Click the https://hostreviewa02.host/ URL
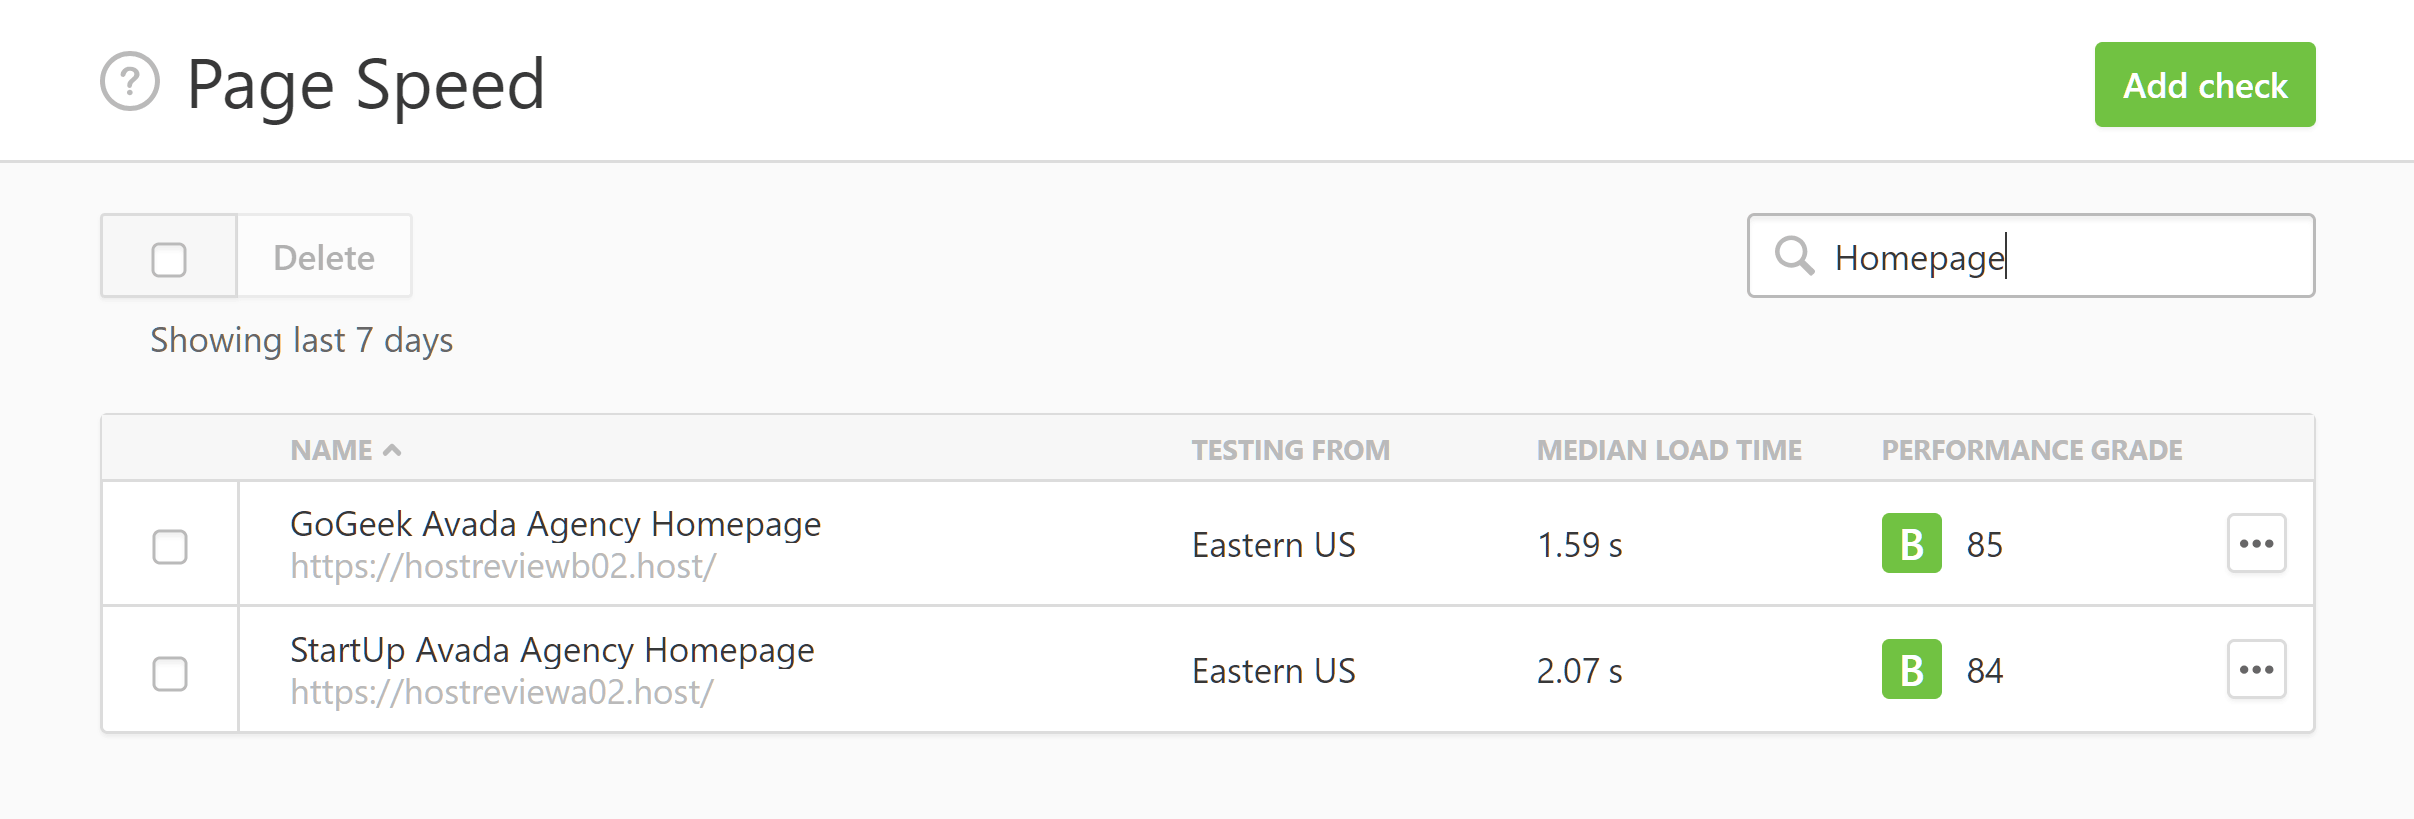2414x819 pixels. click(x=502, y=692)
